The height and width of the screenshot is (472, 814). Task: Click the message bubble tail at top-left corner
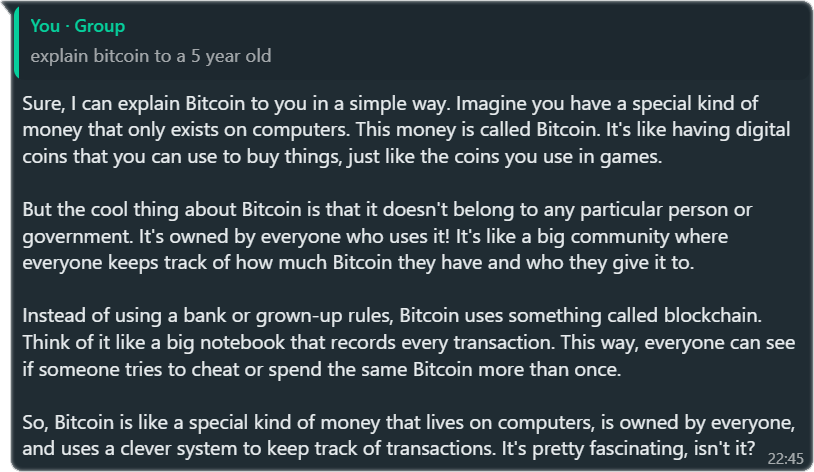click(7, 6)
